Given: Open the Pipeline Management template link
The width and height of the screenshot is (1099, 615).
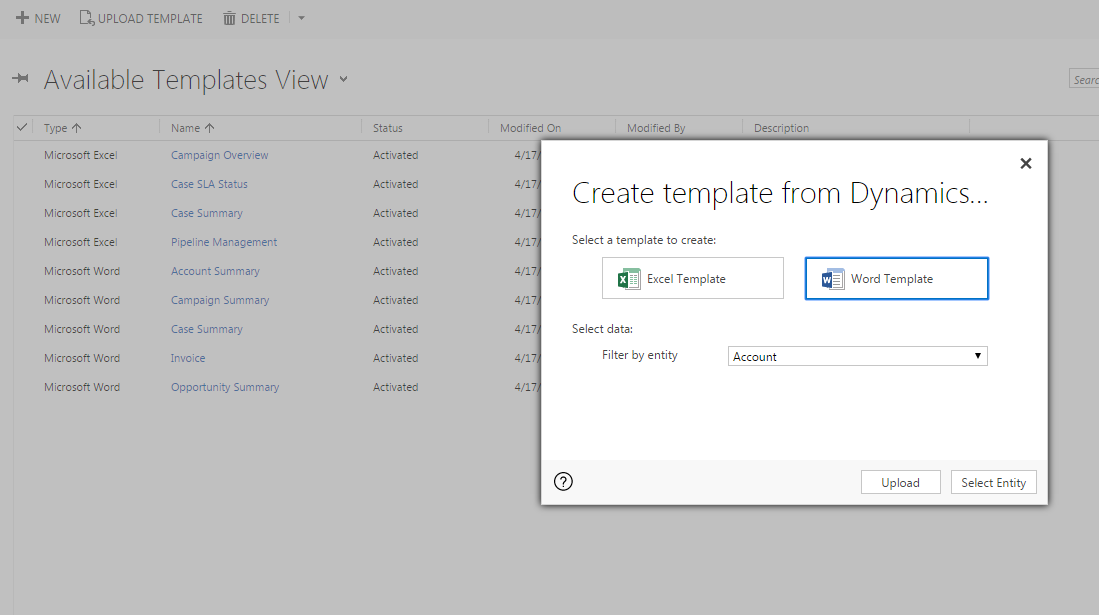Looking at the screenshot, I should 224,242.
